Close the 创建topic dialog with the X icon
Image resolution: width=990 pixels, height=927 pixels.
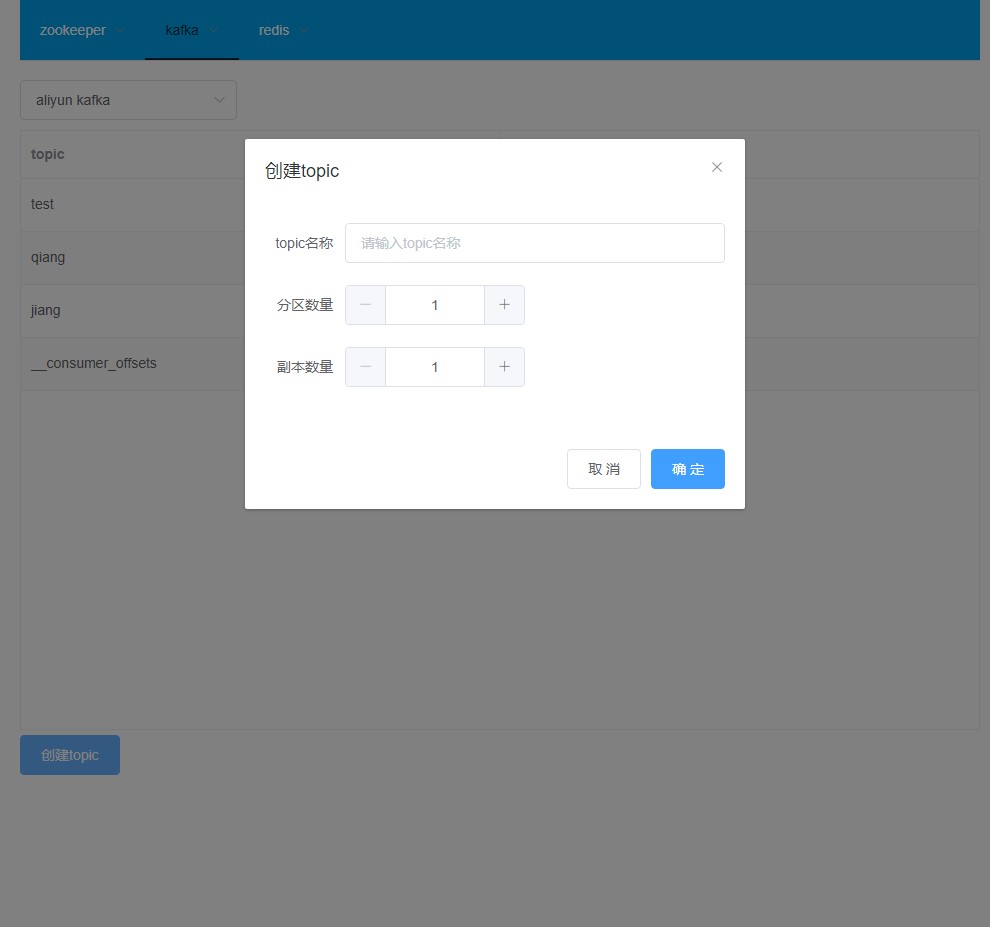[x=717, y=167]
